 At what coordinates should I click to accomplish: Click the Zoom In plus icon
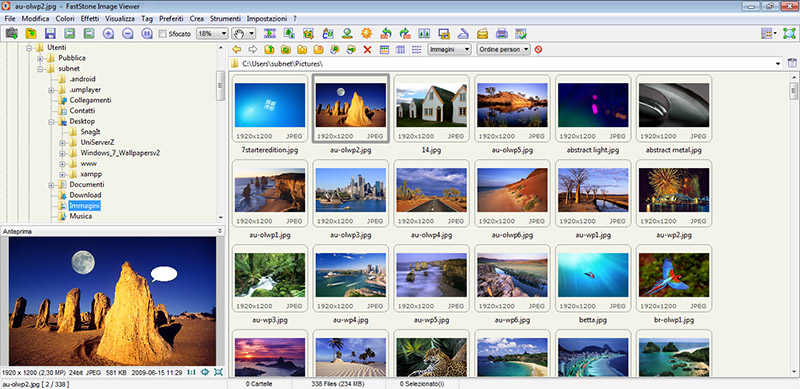[108, 34]
